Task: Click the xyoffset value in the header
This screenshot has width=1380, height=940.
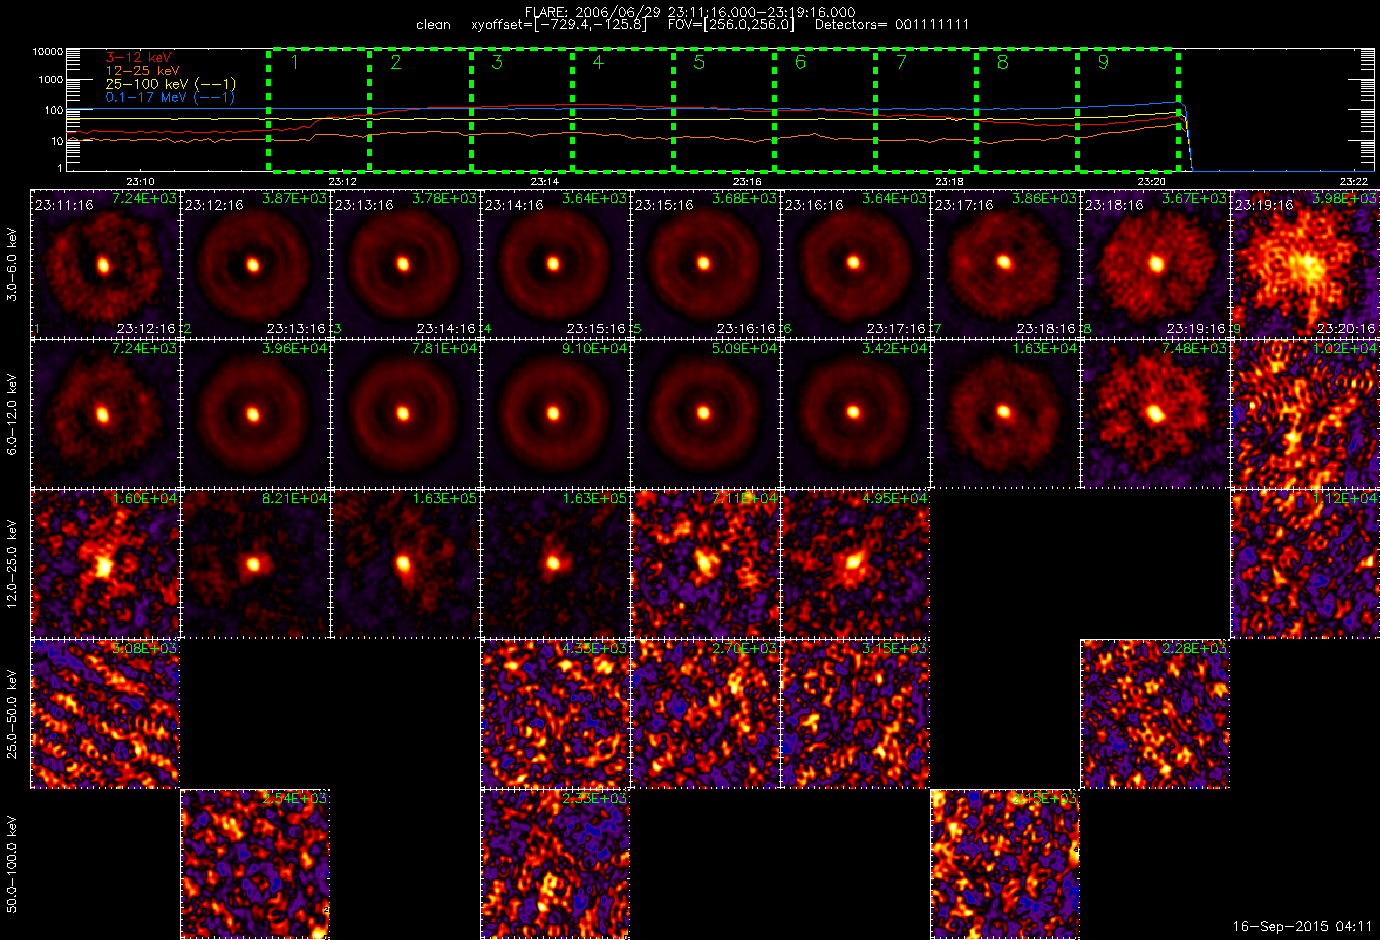Action: [x=559, y=25]
